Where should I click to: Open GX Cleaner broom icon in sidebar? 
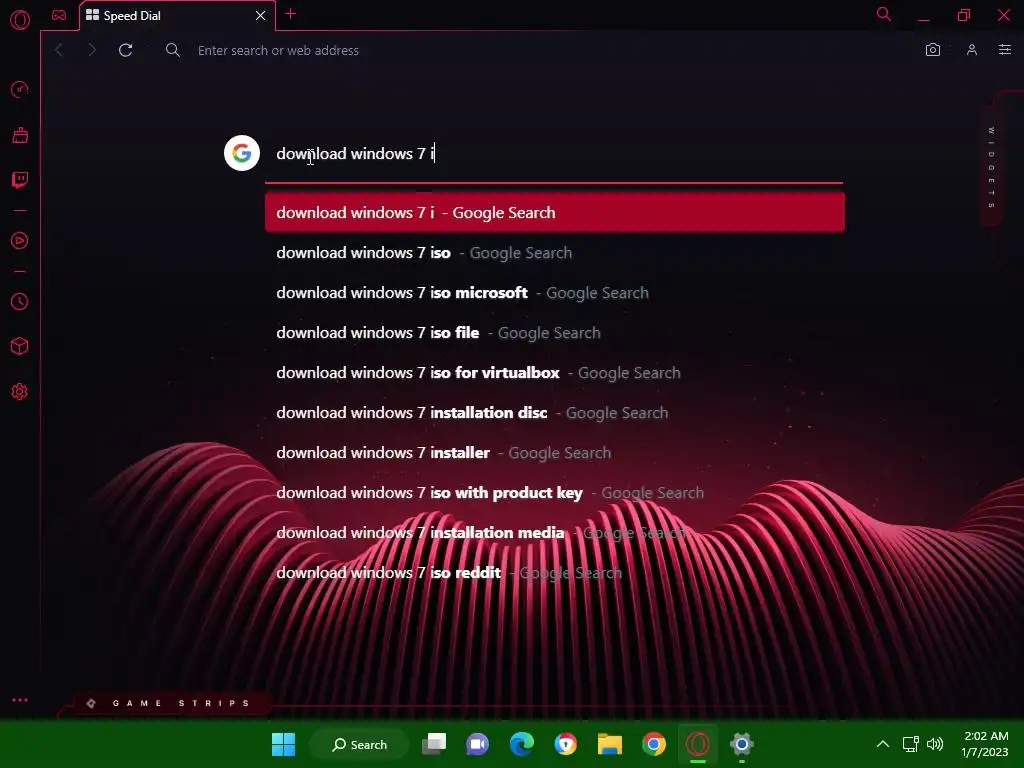pos(20,135)
